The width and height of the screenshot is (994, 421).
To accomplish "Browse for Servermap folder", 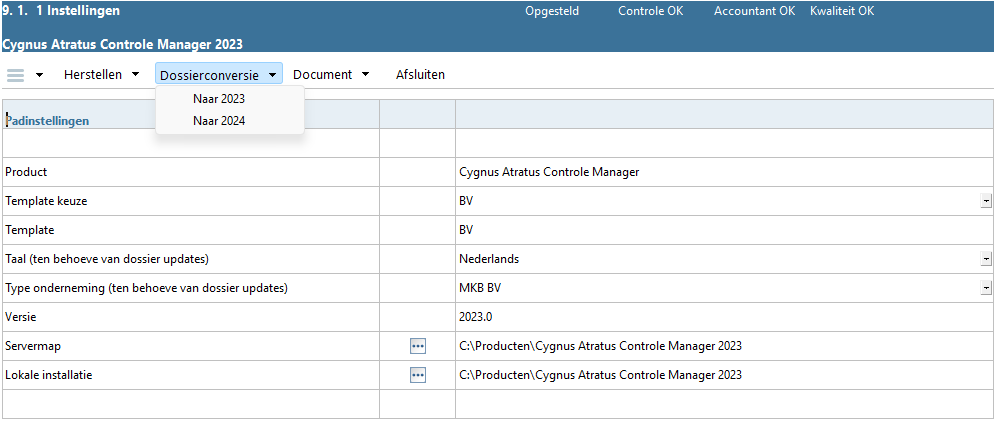I will click(x=417, y=346).
